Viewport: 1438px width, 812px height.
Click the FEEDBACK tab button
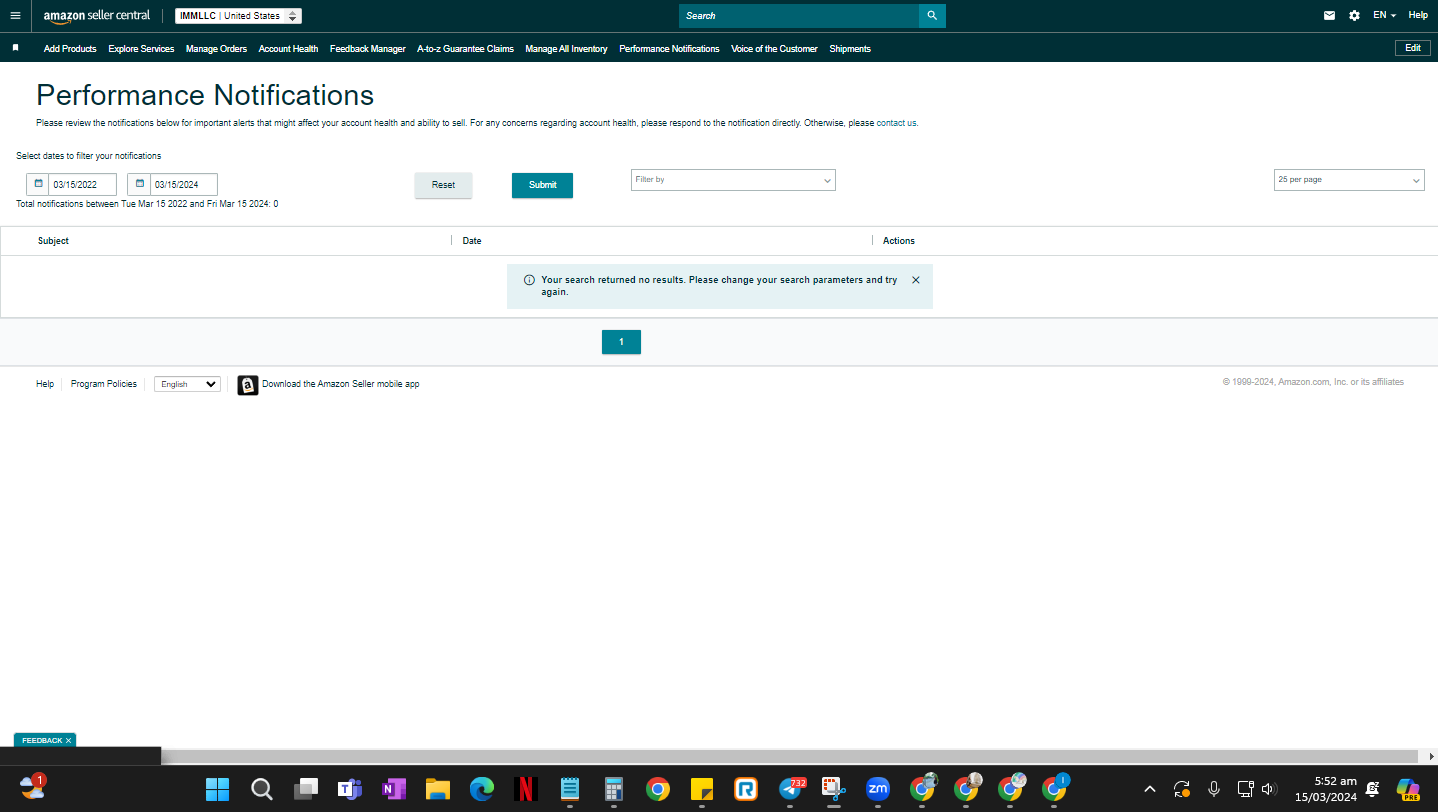pyautogui.click(x=45, y=741)
